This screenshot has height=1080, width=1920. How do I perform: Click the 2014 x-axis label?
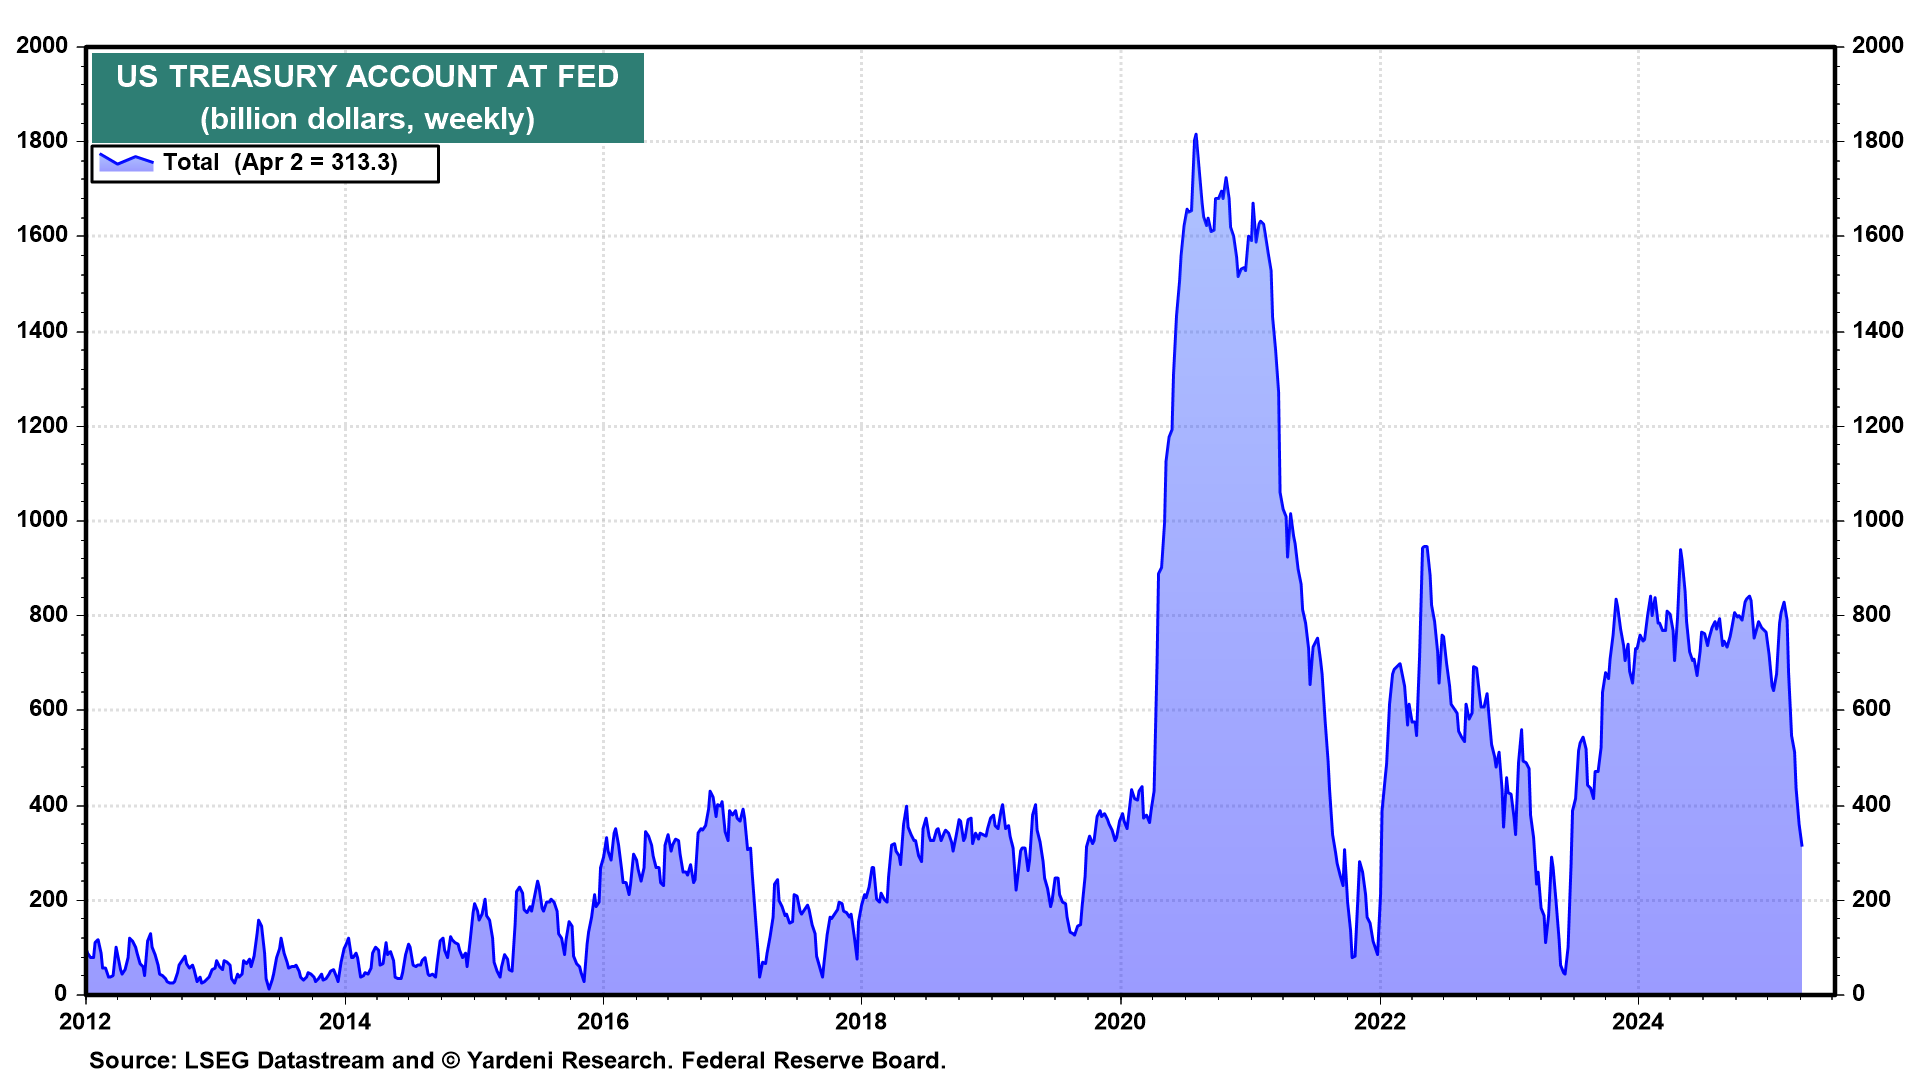pos(344,1021)
